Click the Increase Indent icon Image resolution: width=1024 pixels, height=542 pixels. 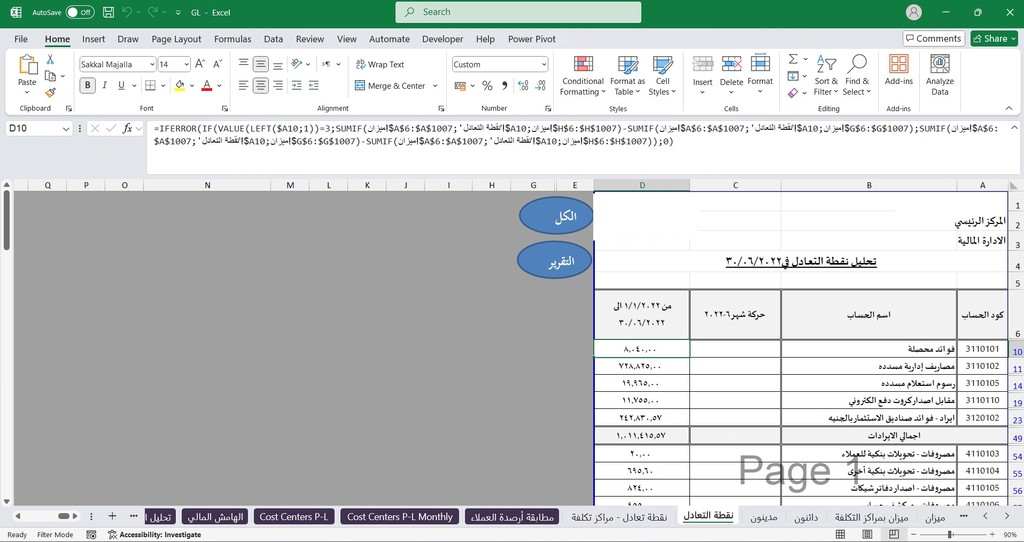[x=313, y=86]
